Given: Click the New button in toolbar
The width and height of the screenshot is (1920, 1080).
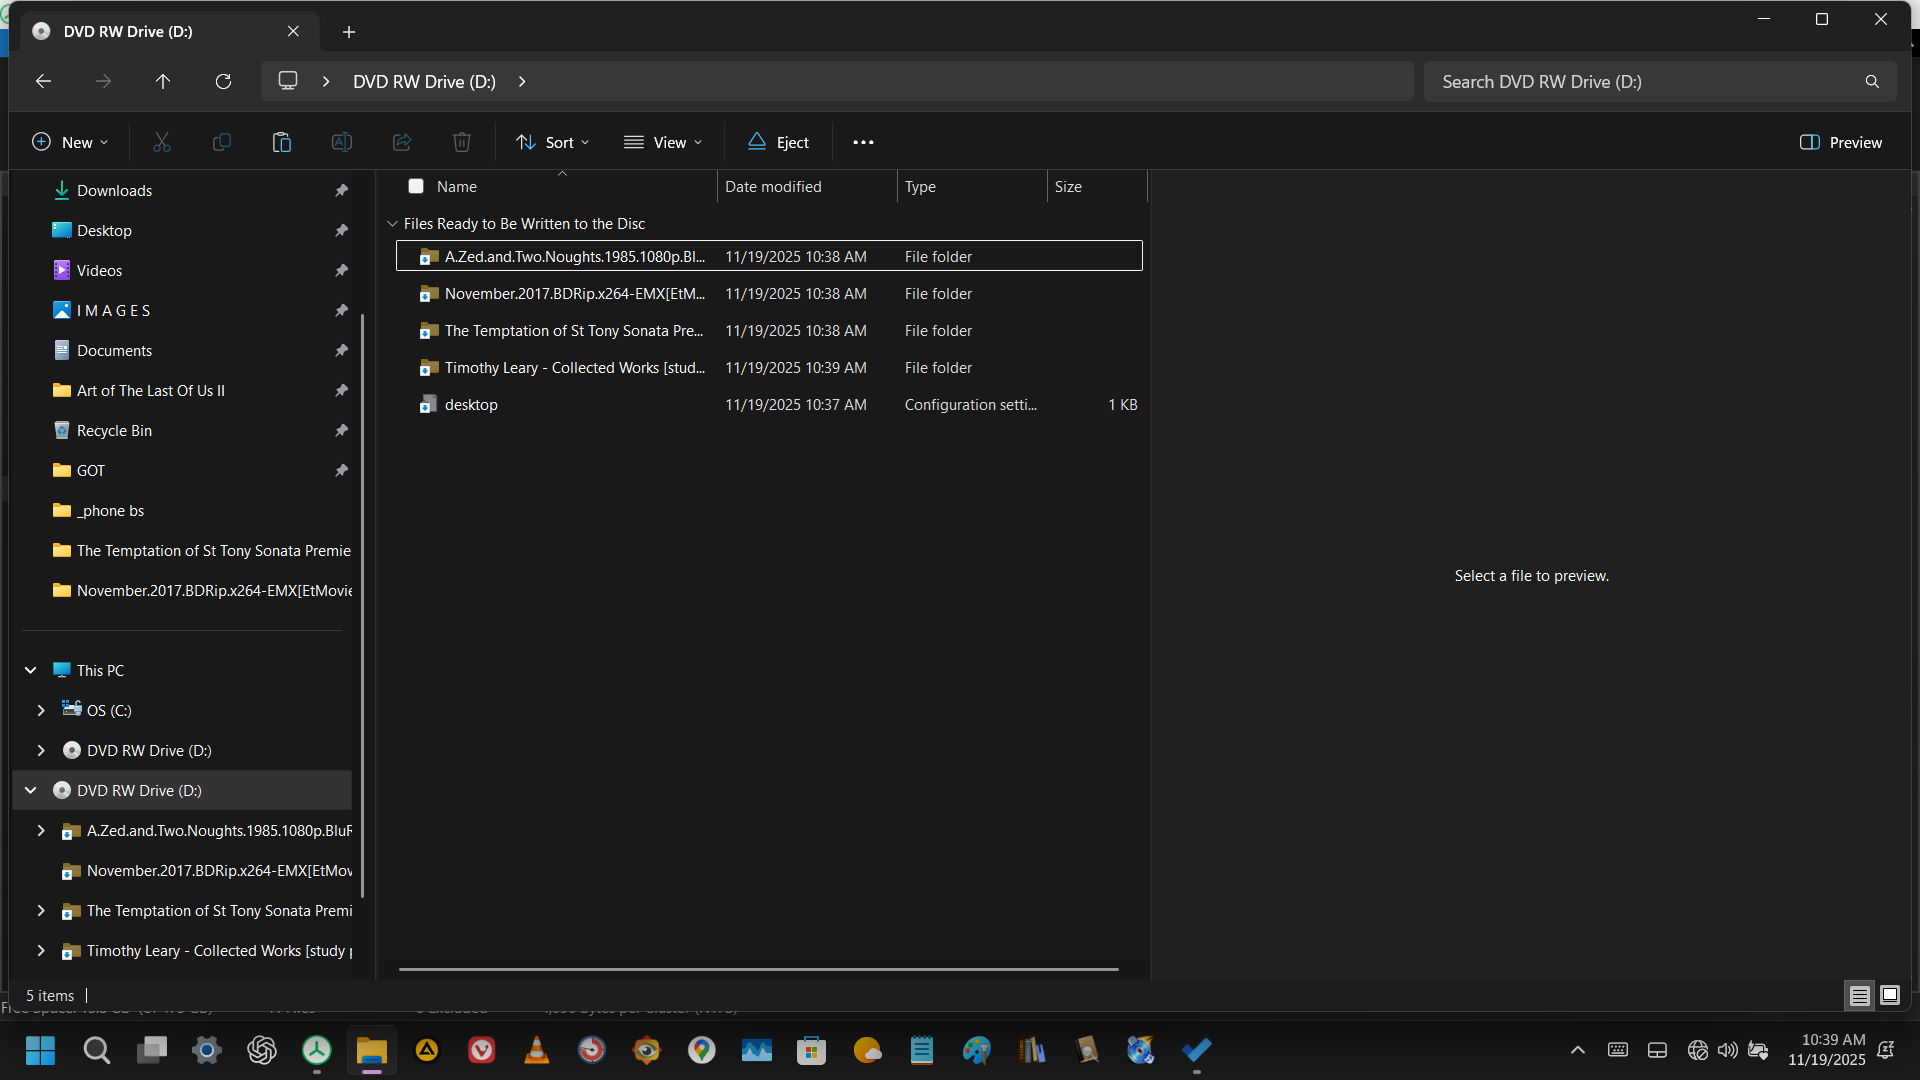Looking at the screenshot, I should pyautogui.click(x=70, y=142).
